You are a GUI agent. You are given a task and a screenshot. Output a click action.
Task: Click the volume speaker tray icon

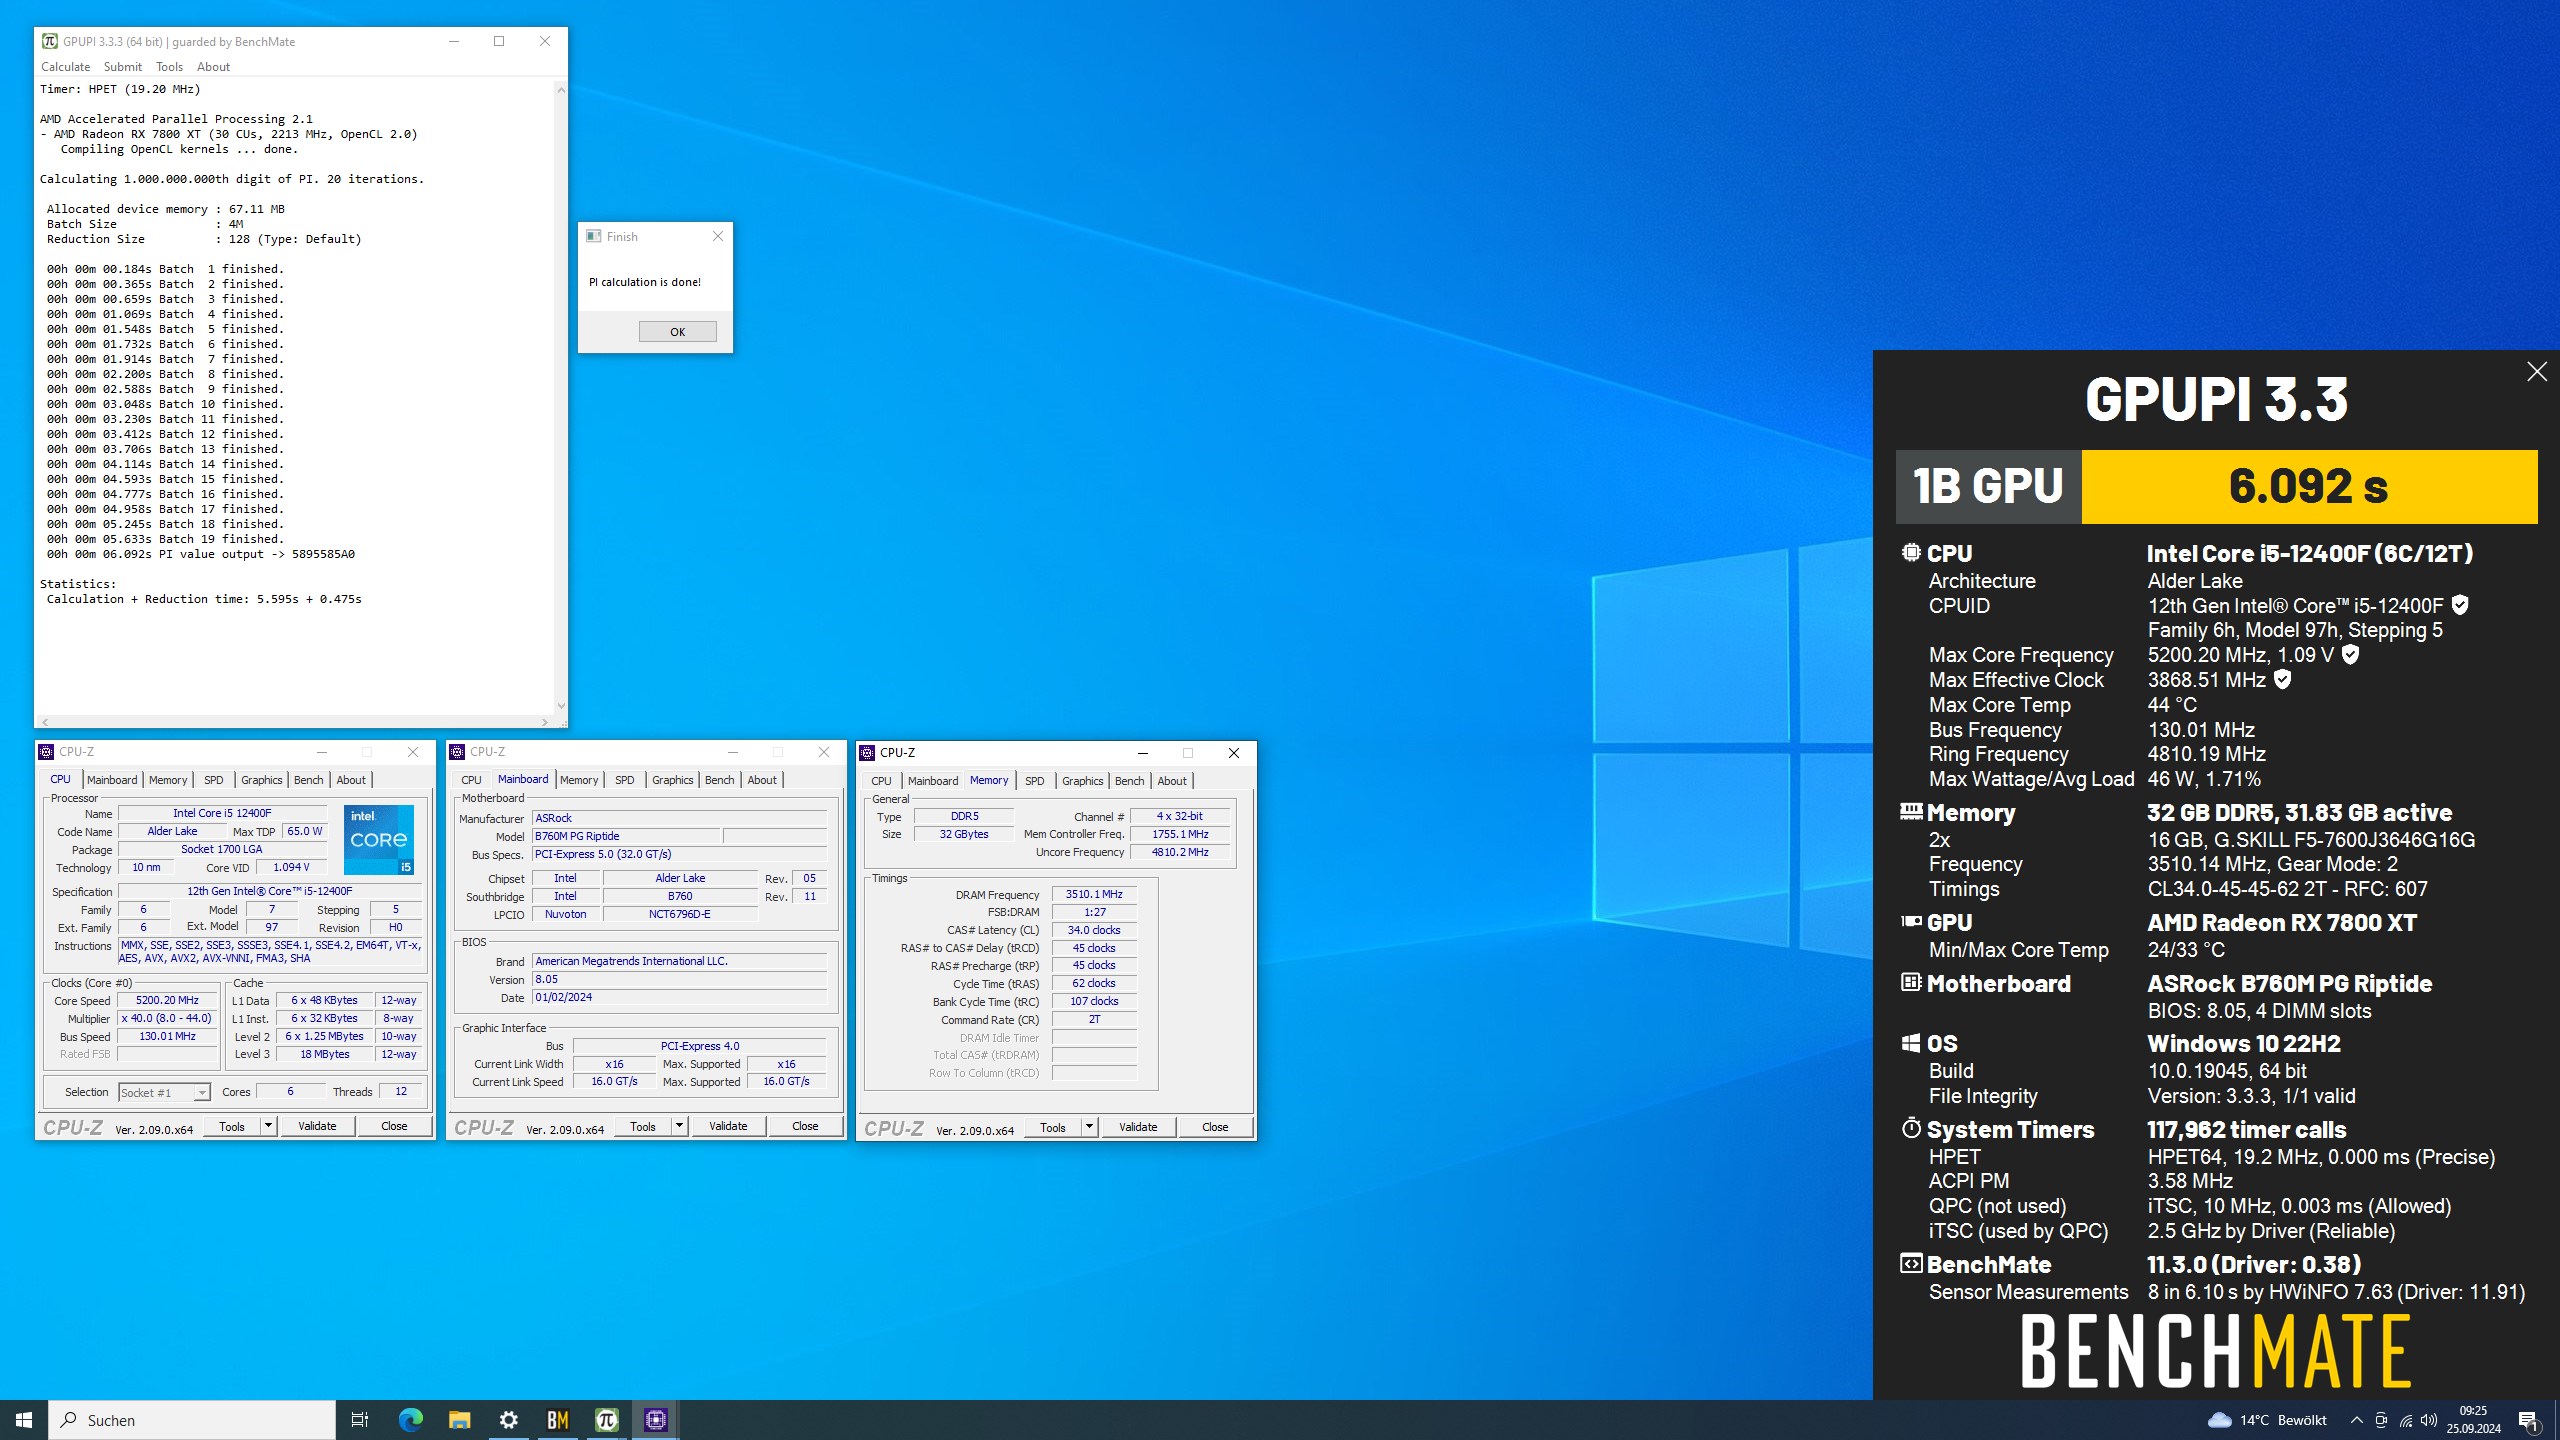point(2429,1420)
